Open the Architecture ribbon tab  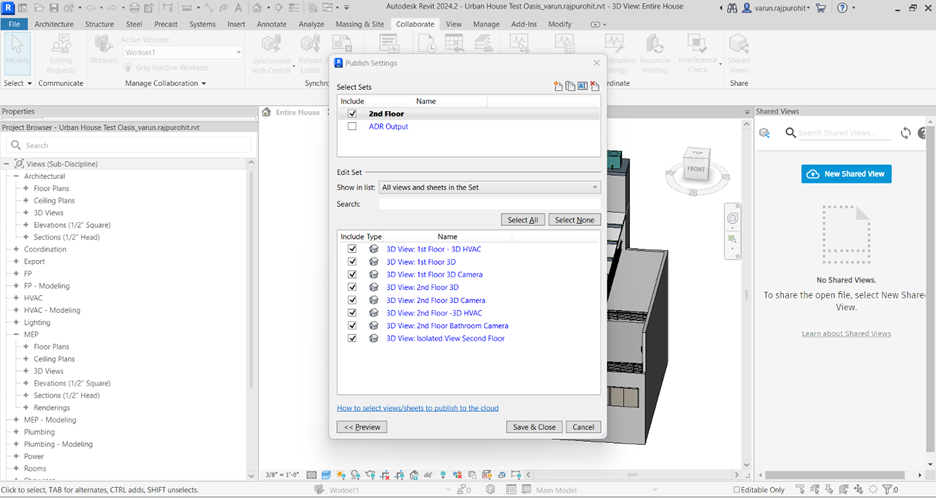[x=54, y=24]
